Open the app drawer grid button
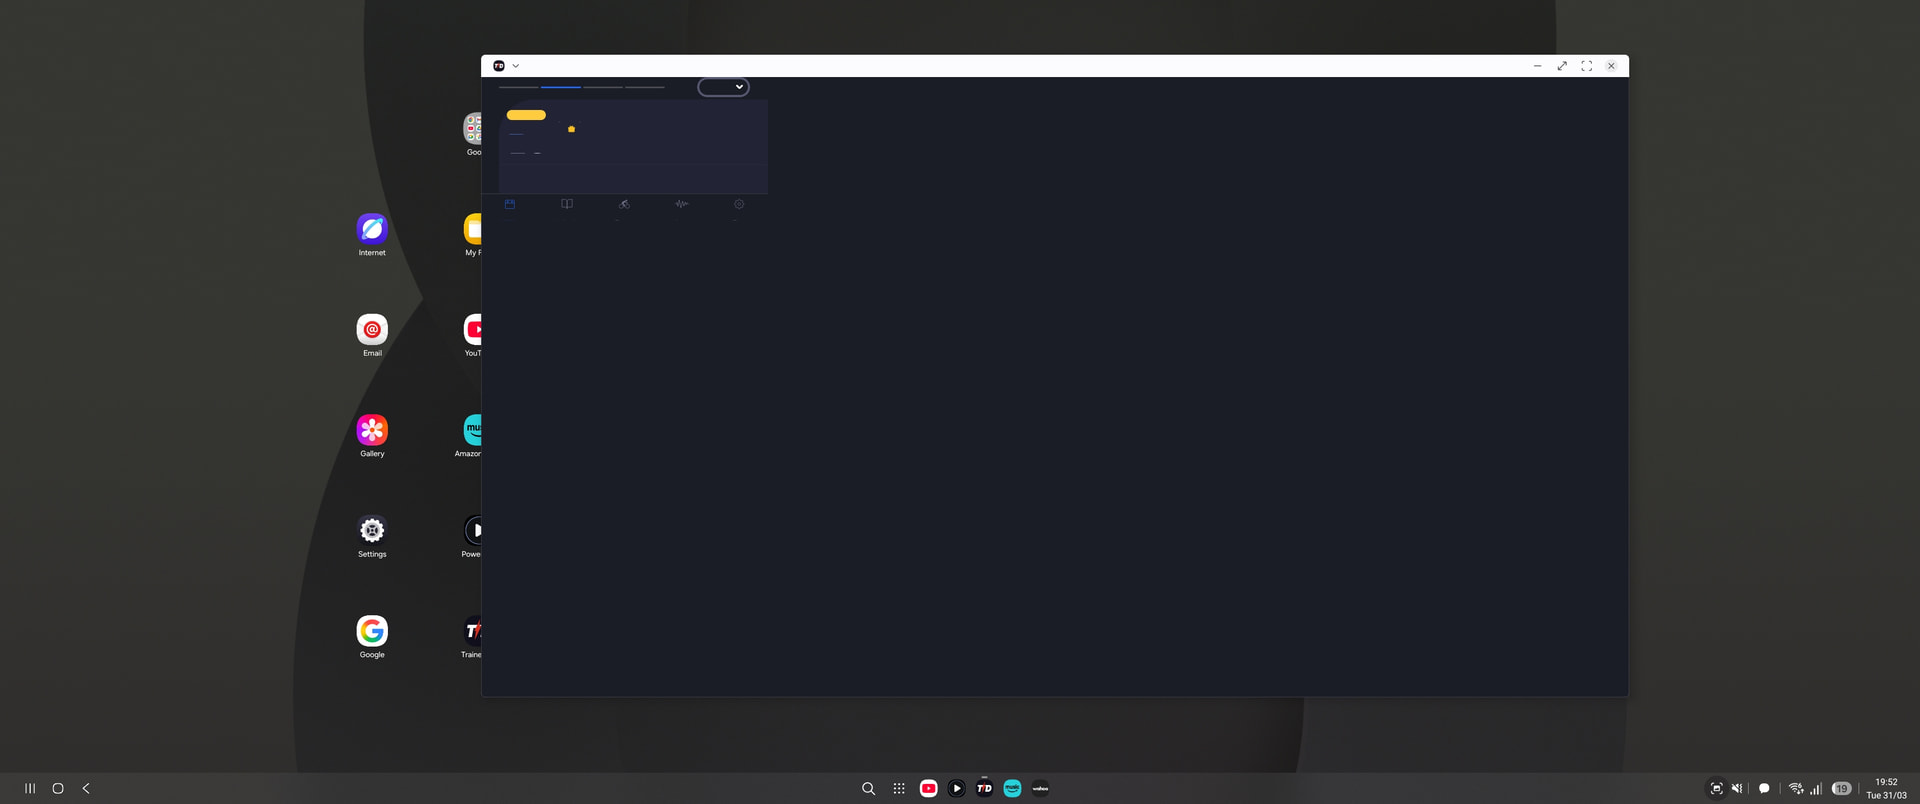This screenshot has height=804, width=1920. click(899, 788)
